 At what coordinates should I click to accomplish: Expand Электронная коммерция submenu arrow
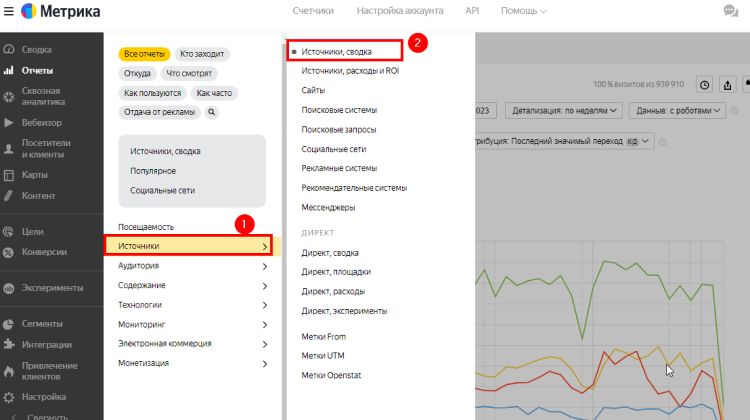pos(265,344)
